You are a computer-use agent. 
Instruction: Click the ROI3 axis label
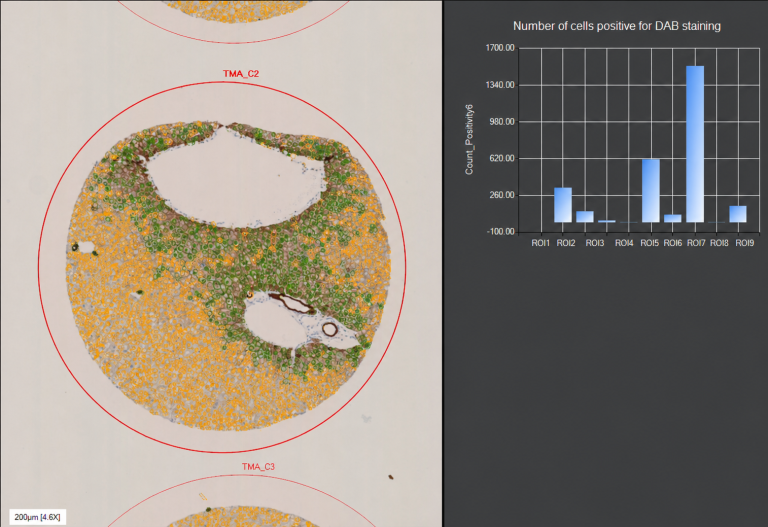pos(595,243)
